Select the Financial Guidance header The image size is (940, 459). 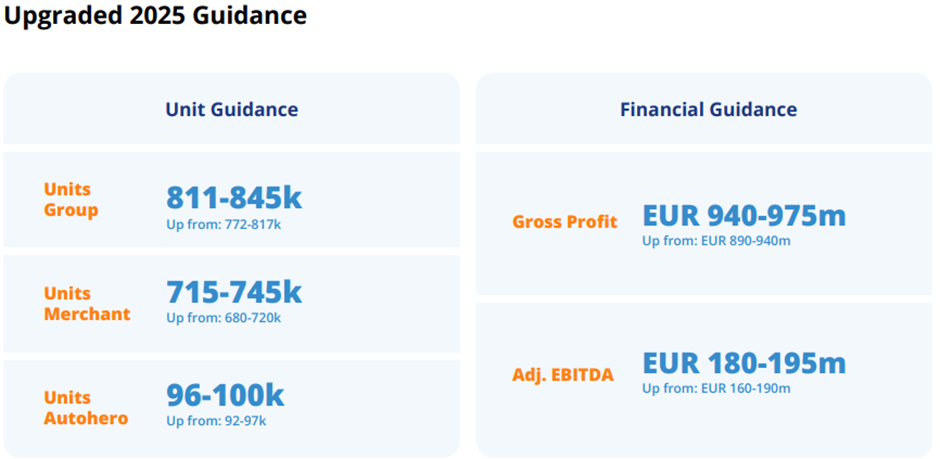point(708,109)
